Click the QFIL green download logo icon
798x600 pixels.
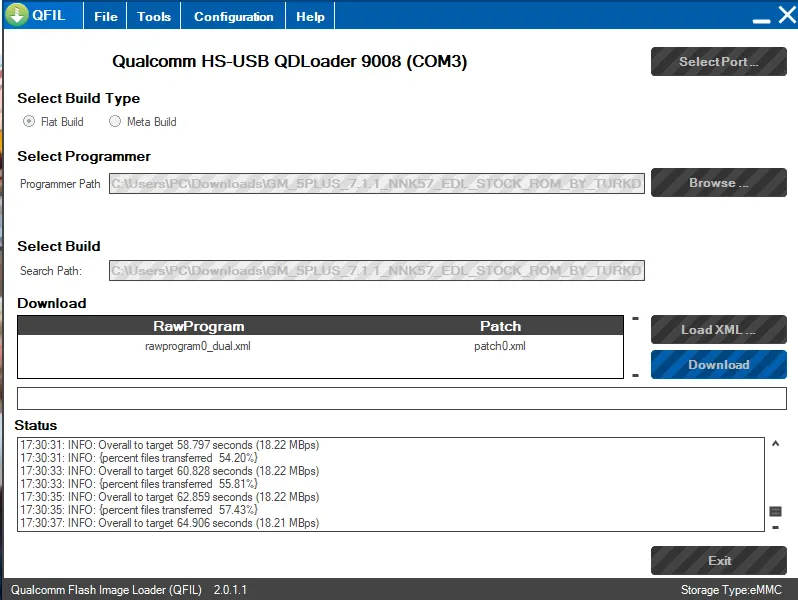(16, 15)
